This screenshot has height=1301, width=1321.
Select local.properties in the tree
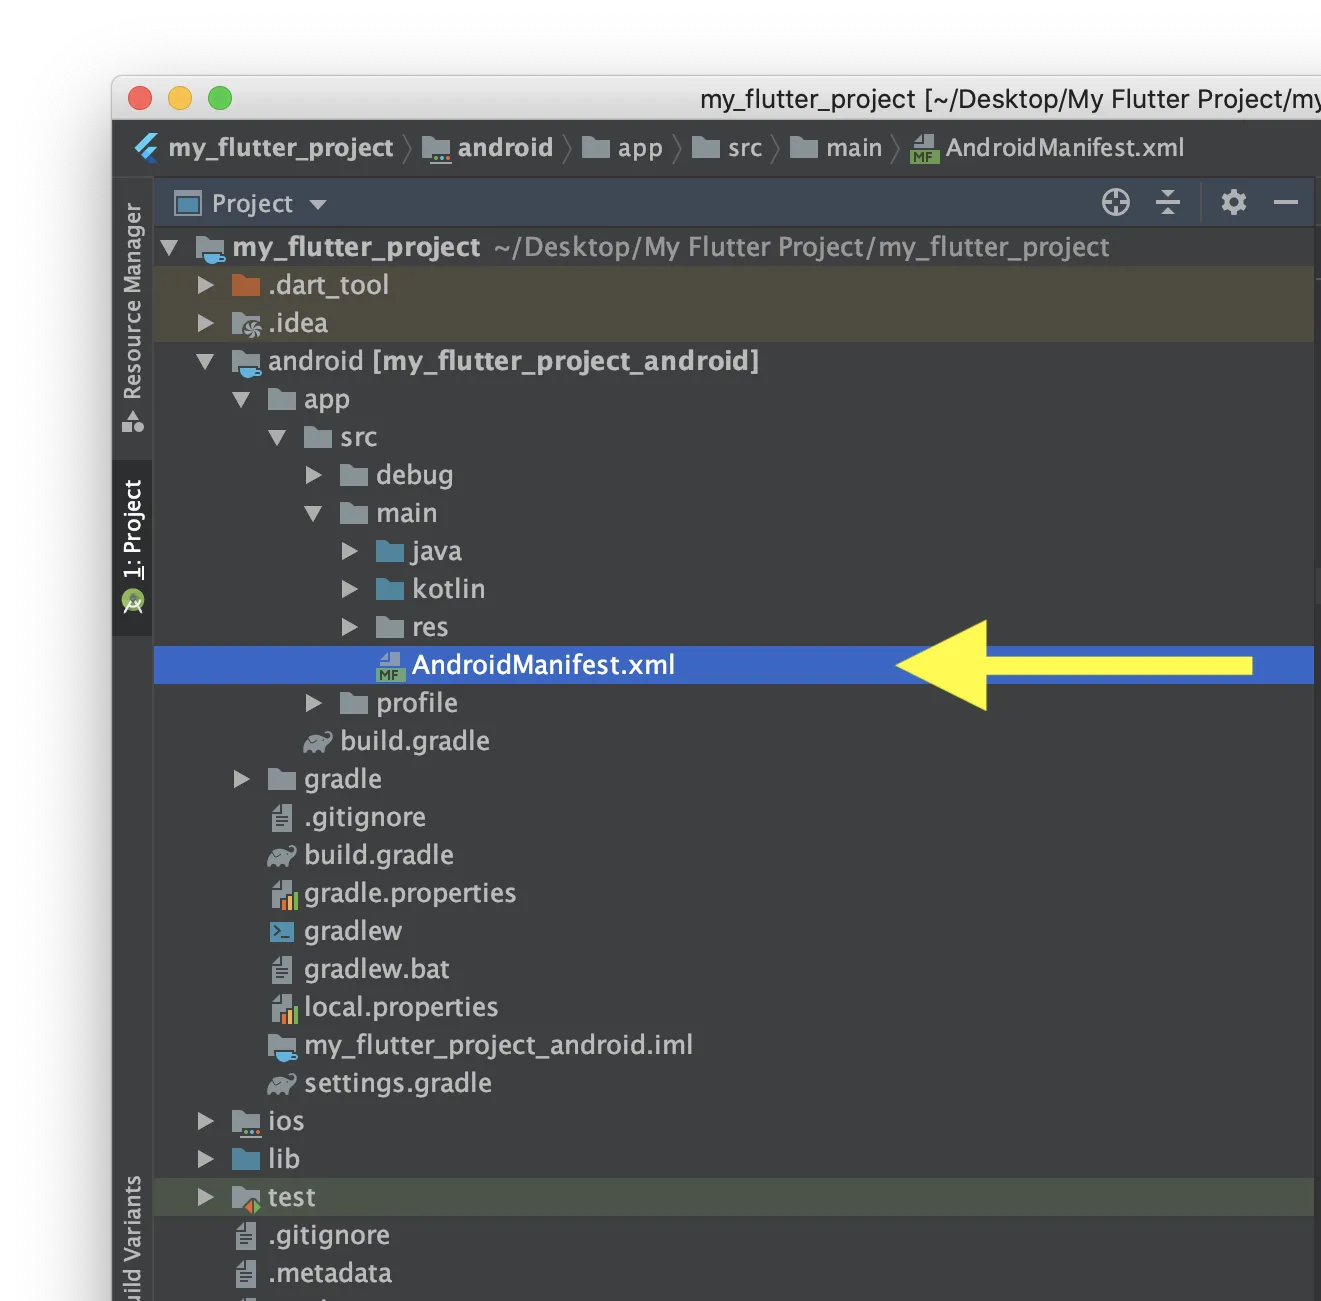[734, 1007]
